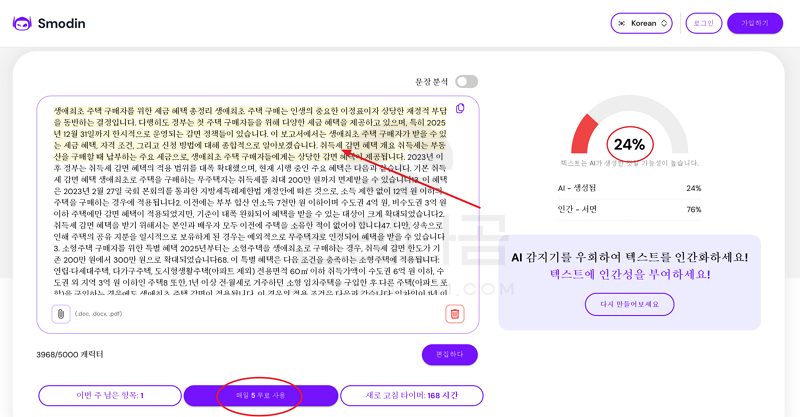Toggle the 문장 분석 switch

tap(466, 82)
